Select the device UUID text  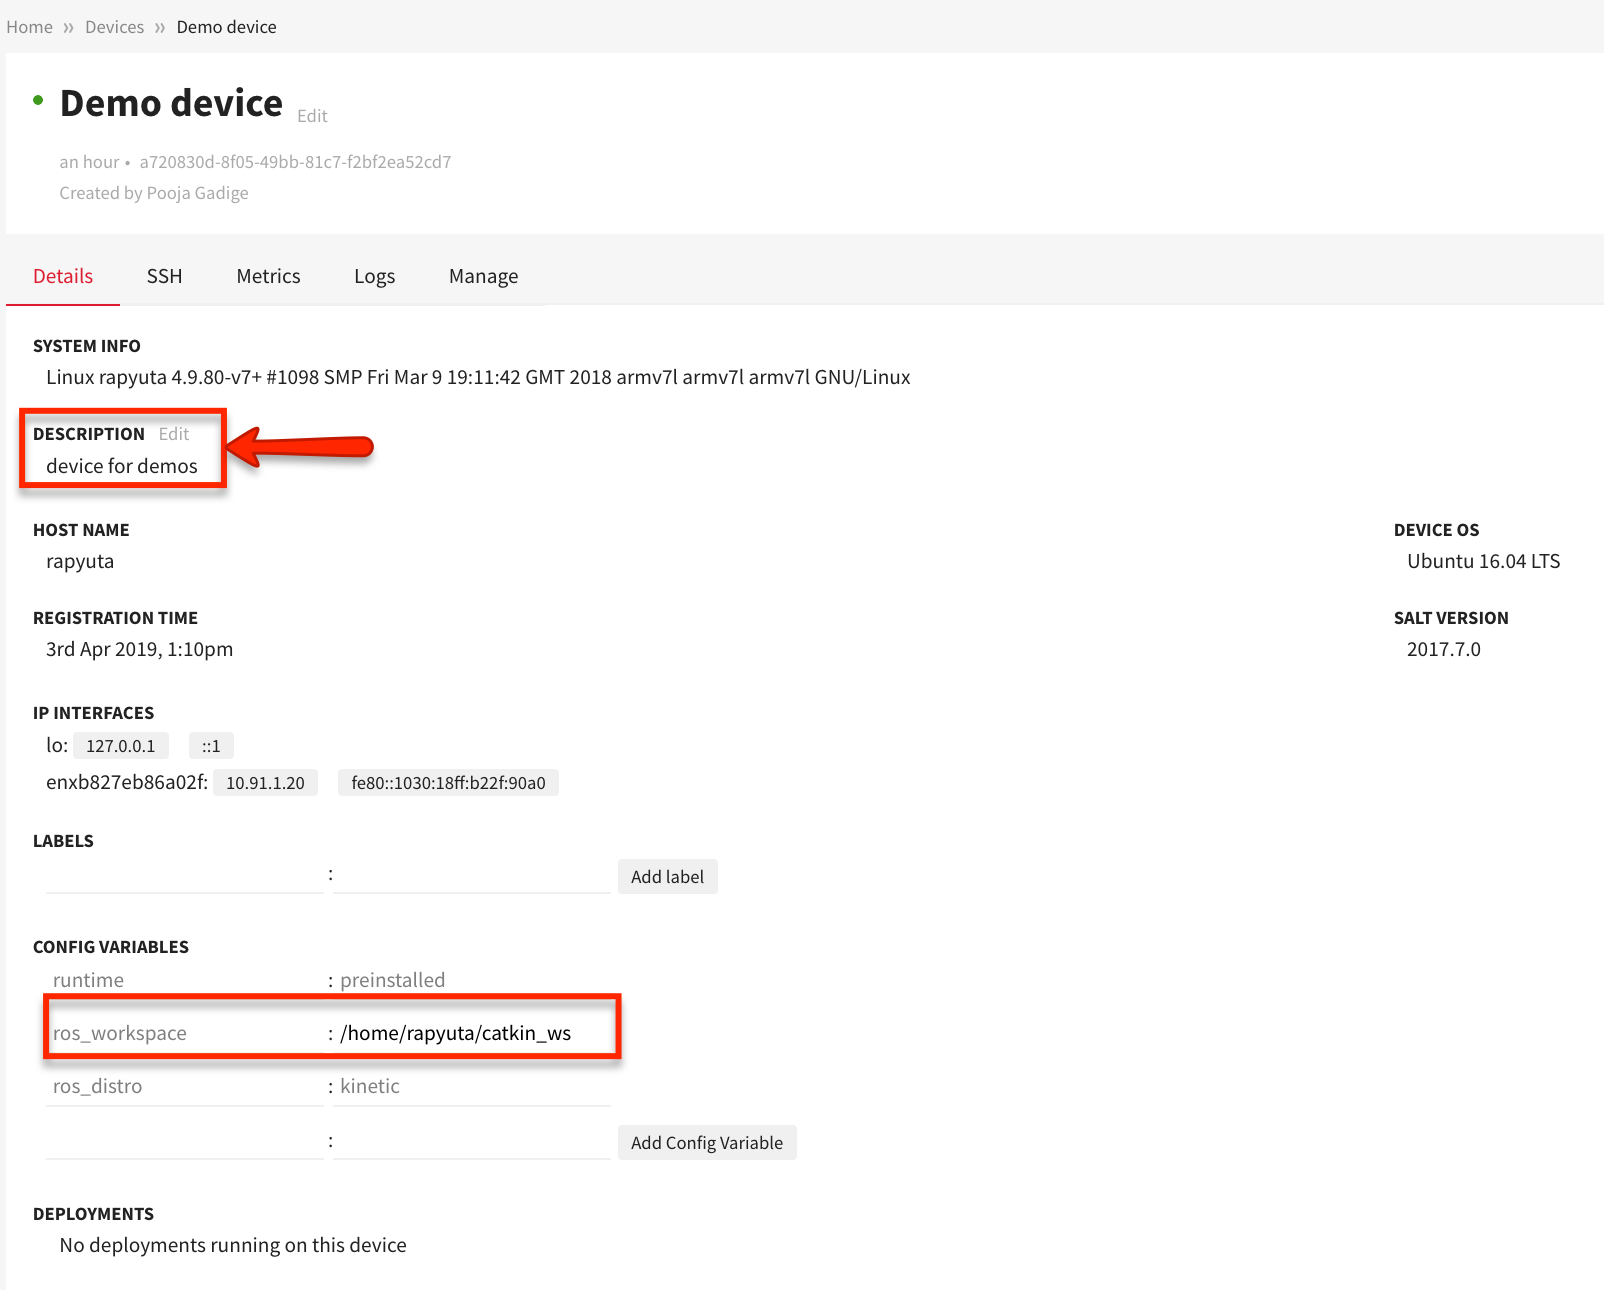(295, 162)
